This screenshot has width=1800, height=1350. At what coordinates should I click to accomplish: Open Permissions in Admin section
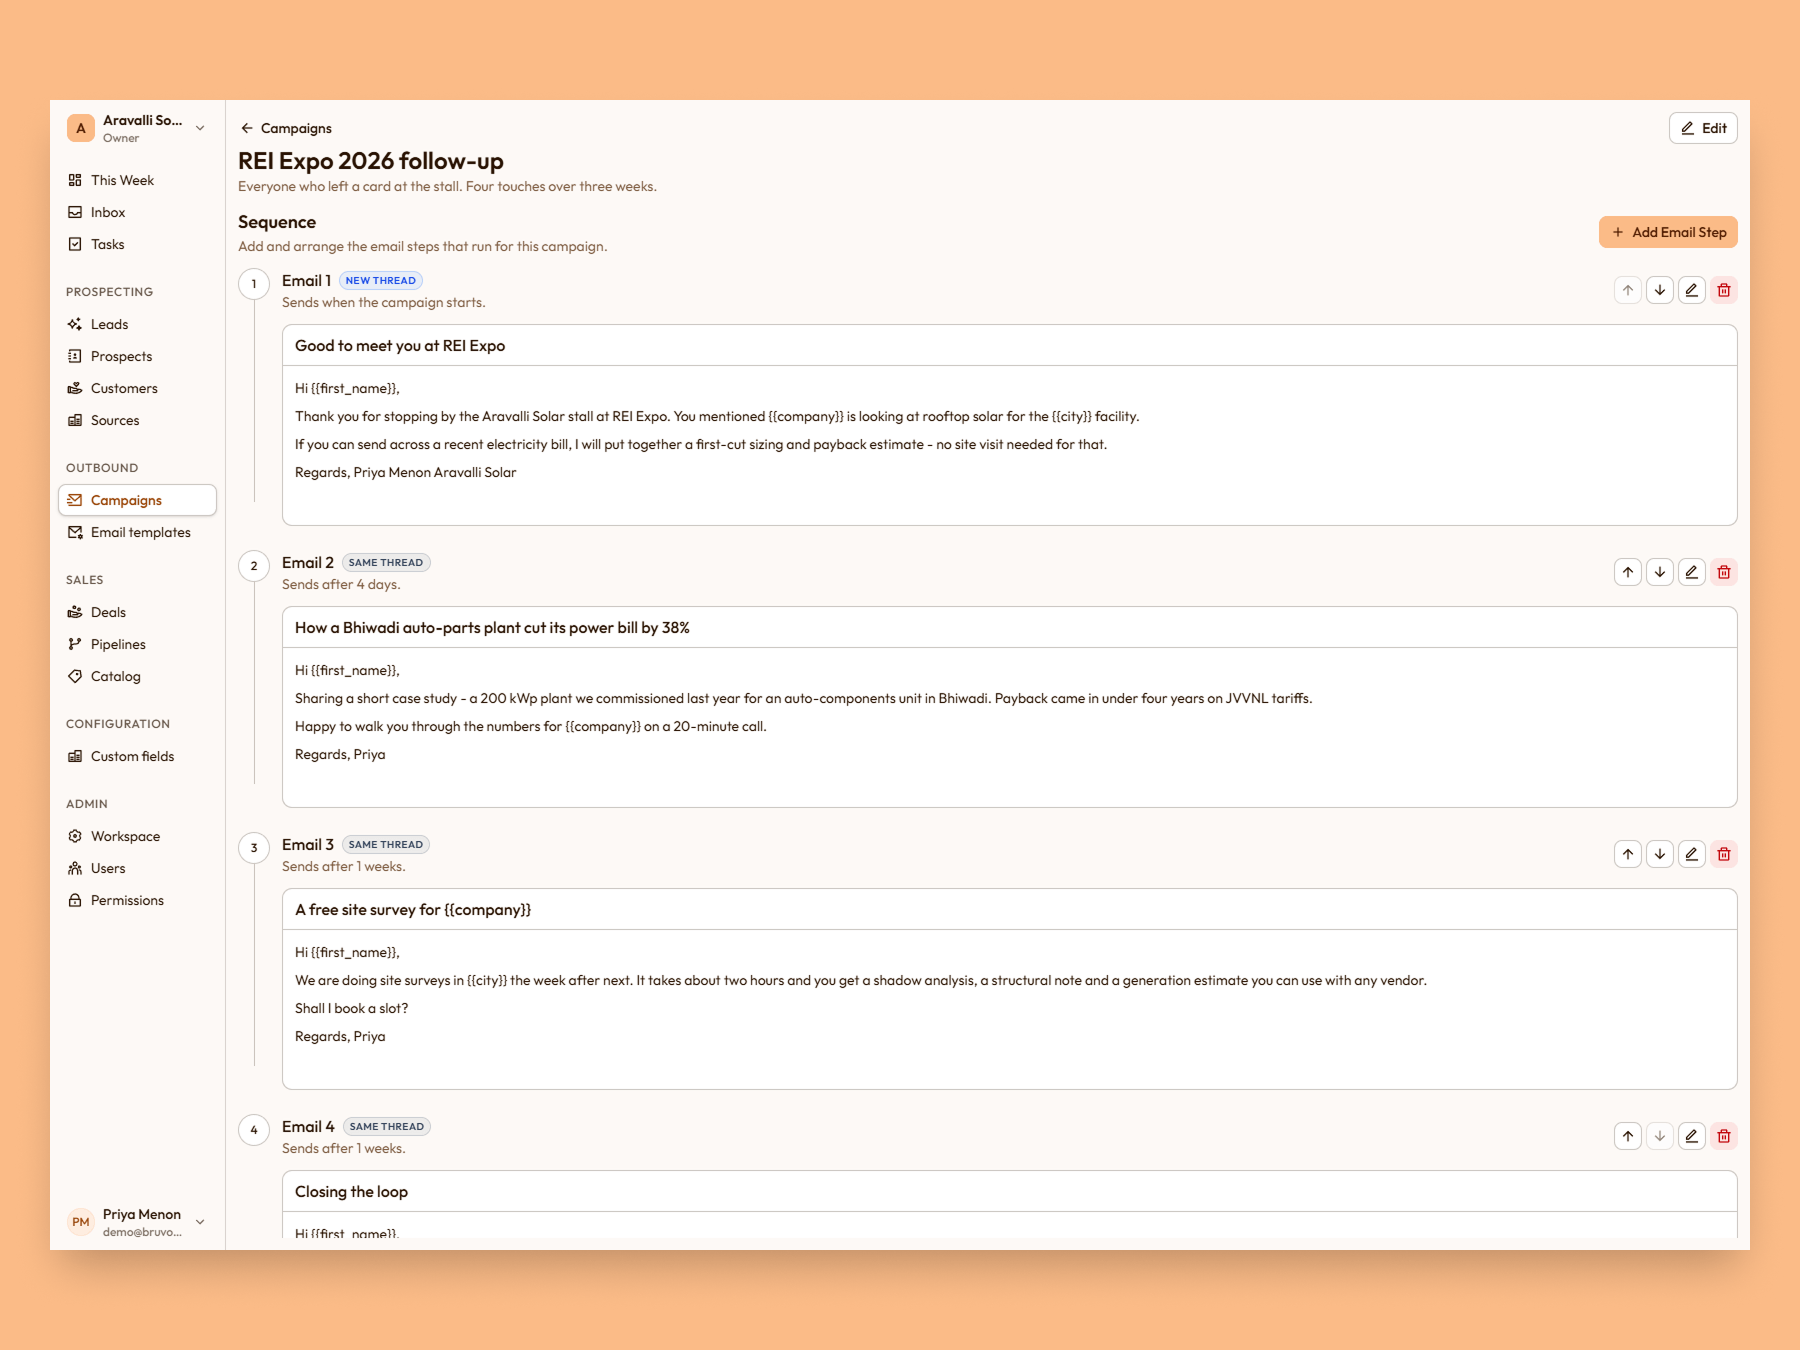pyautogui.click(x=138, y=900)
